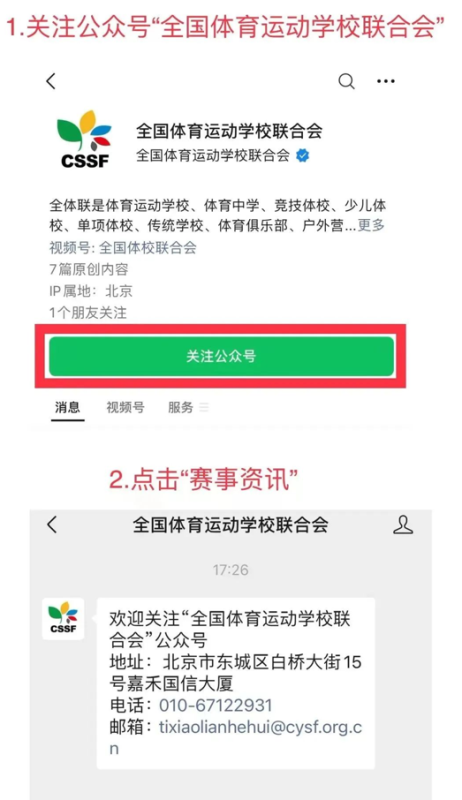This screenshot has height=800, width=462.
Task: Open the account profile person icon
Action: 403,524
